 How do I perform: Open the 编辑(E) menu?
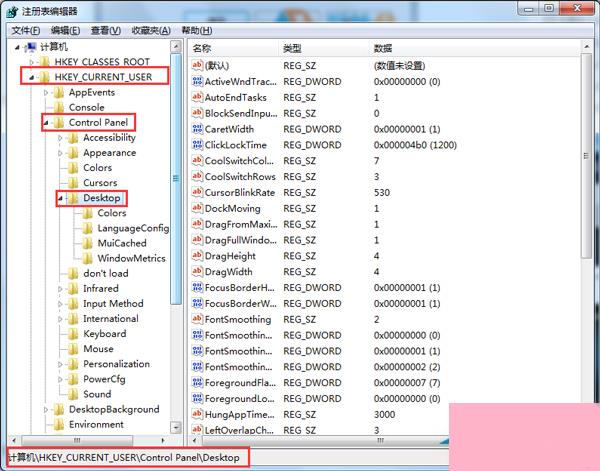[65, 30]
